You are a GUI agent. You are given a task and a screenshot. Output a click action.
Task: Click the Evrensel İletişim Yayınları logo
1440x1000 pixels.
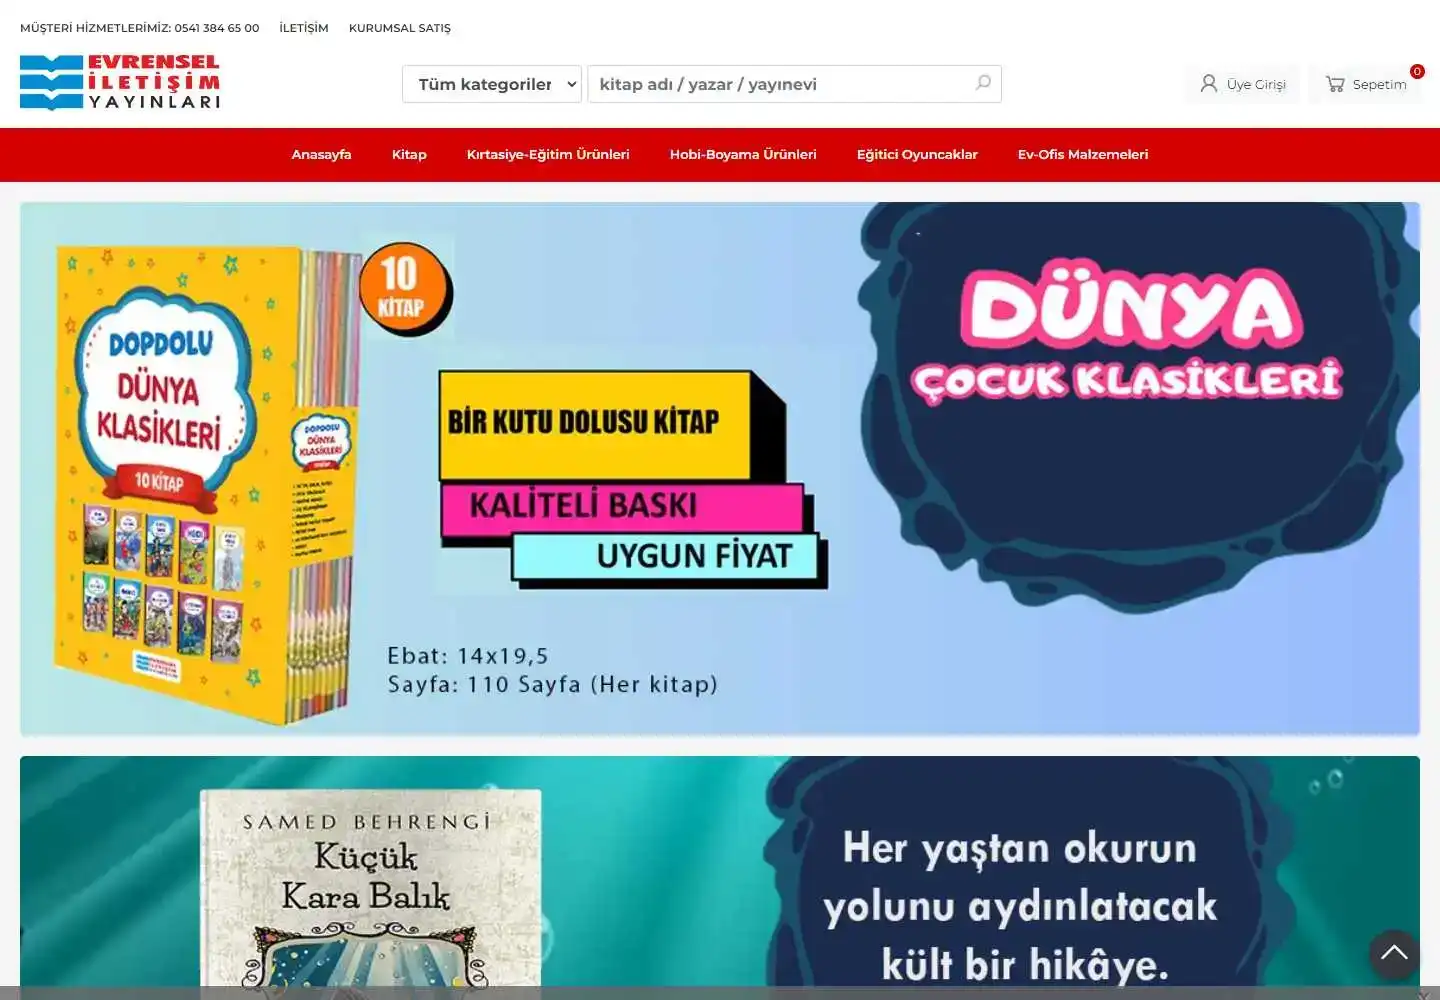(120, 82)
